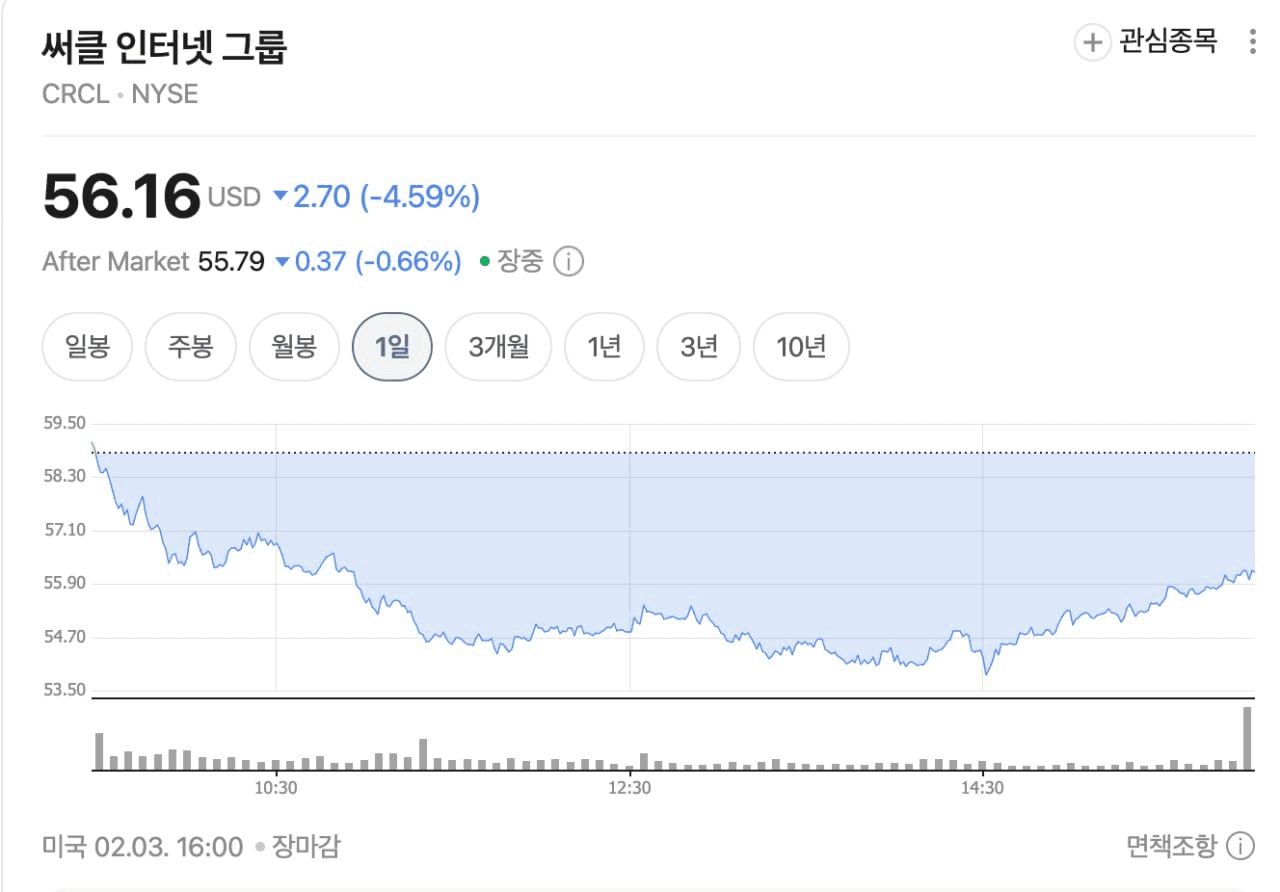
Task: Switch chart to 3개월 range
Action: tap(498, 348)
